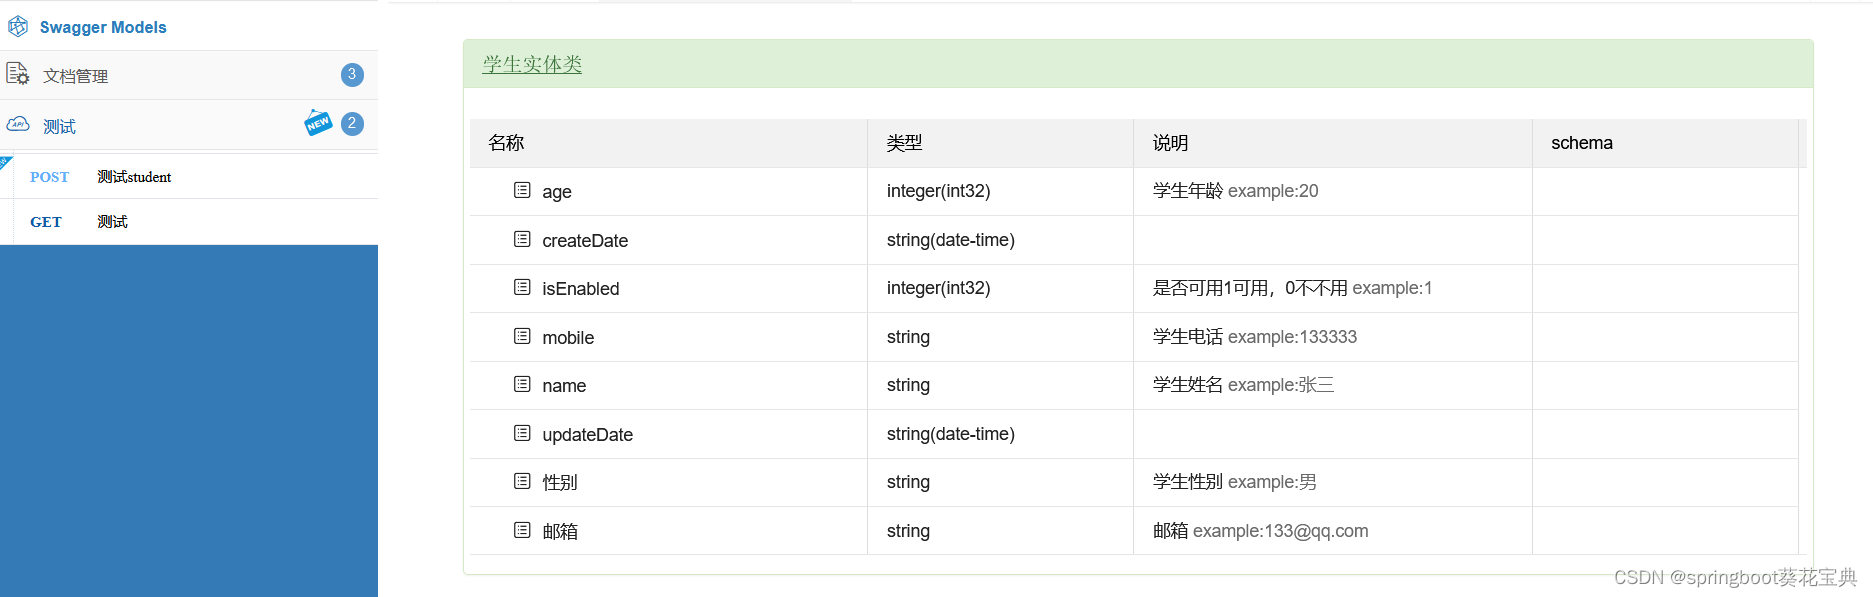Click the field icon beside age
This screenshot has width=1873, height=597.
pos(522,190)
